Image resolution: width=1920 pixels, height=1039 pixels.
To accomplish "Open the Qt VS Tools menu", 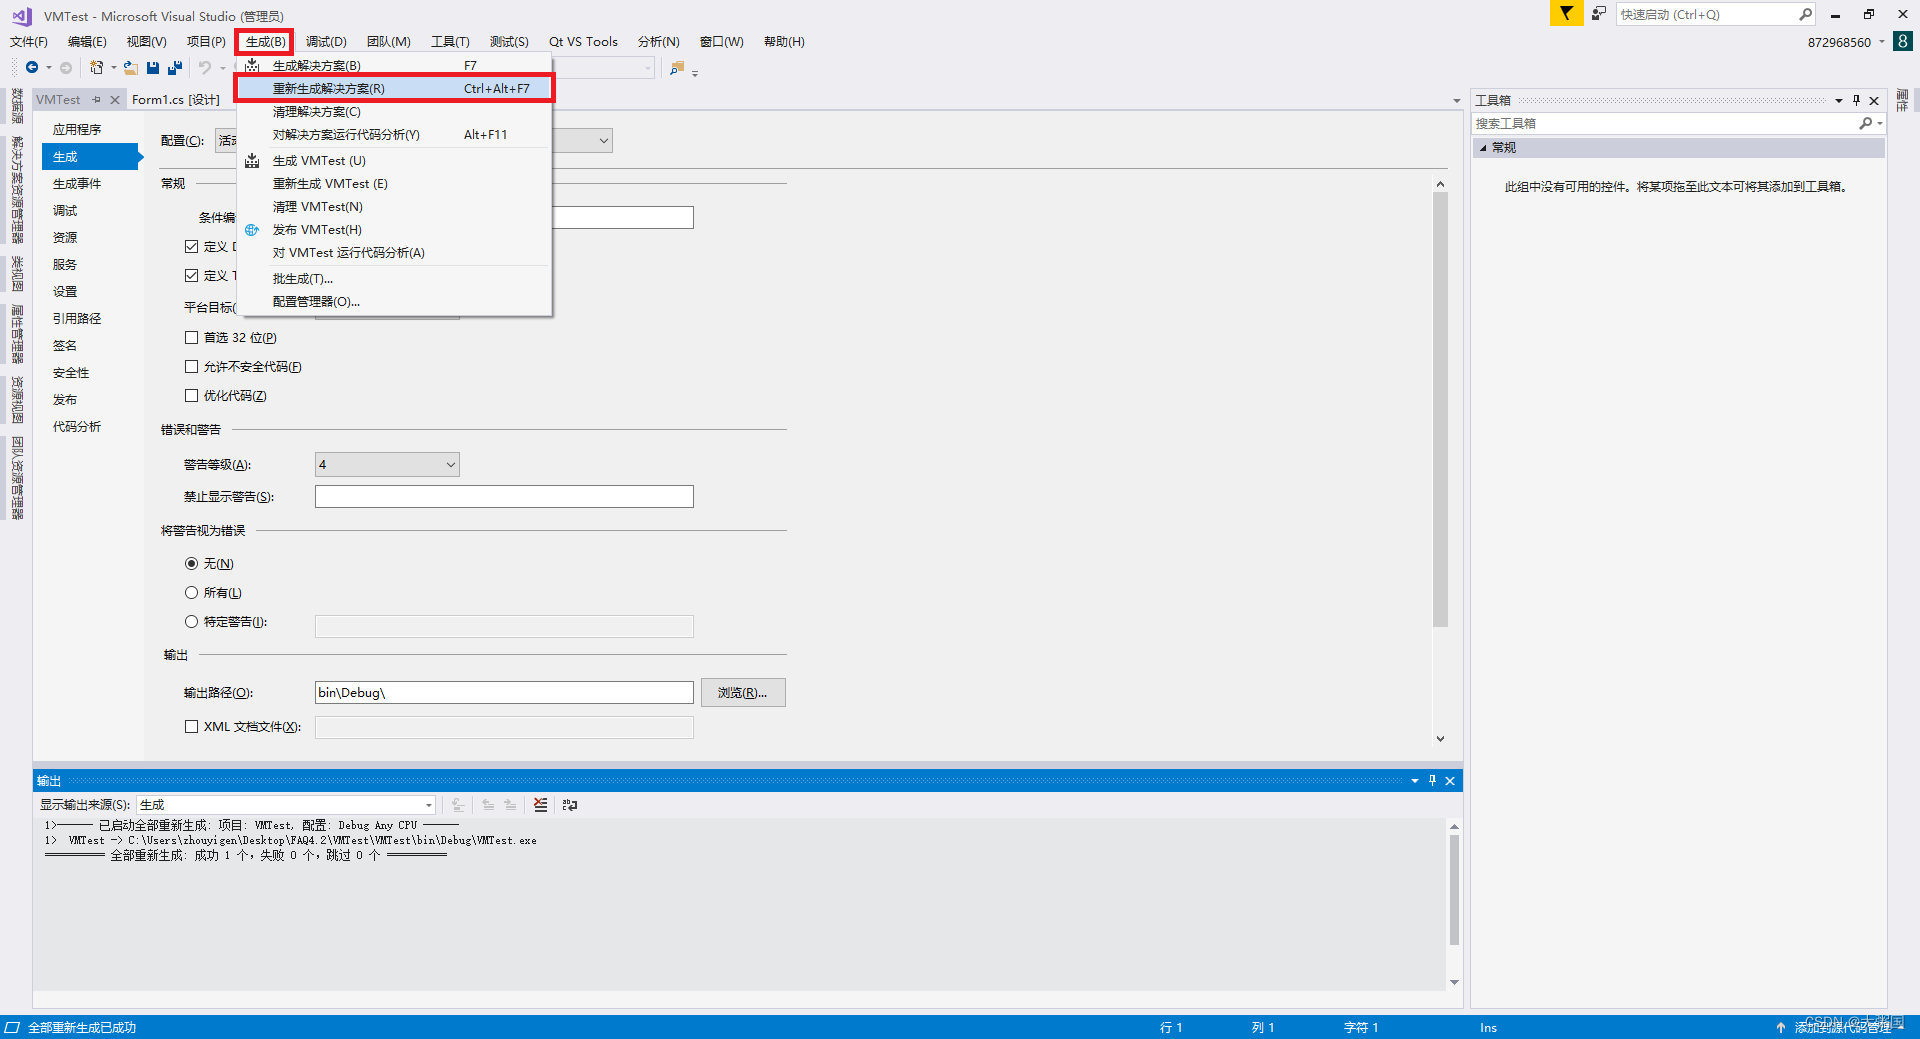I will 583,42.
